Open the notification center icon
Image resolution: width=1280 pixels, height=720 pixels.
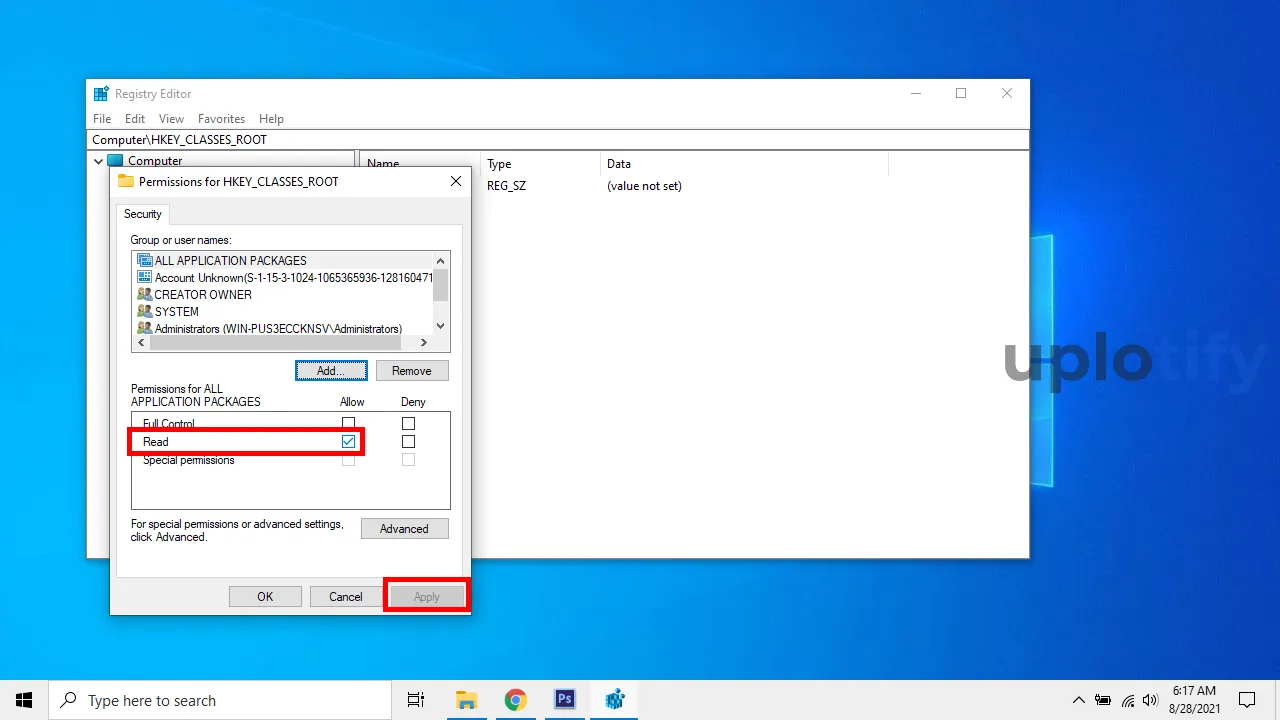click(1247, 700)
